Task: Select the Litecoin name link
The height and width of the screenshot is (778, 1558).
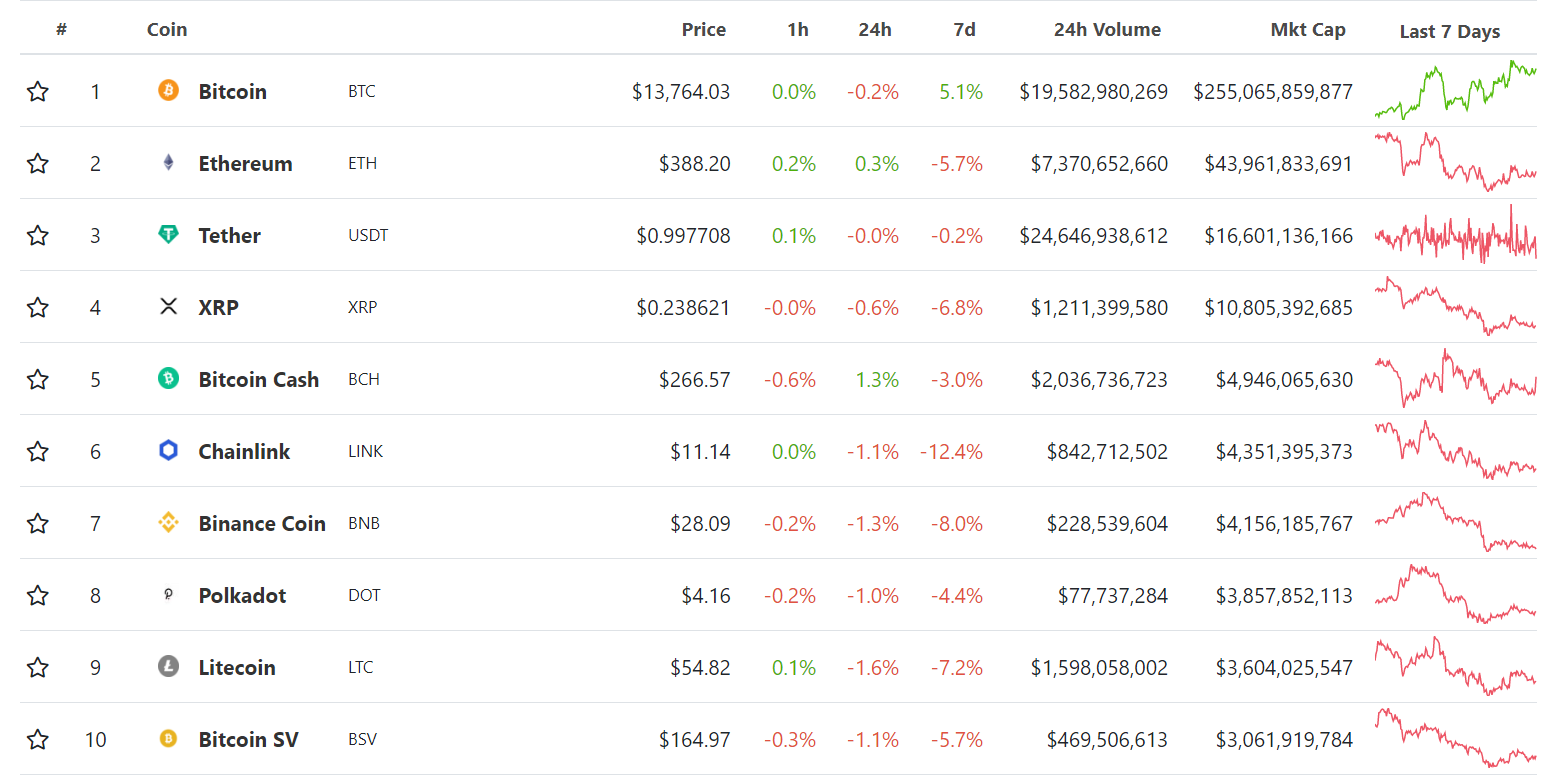Action: click(237, 668)
